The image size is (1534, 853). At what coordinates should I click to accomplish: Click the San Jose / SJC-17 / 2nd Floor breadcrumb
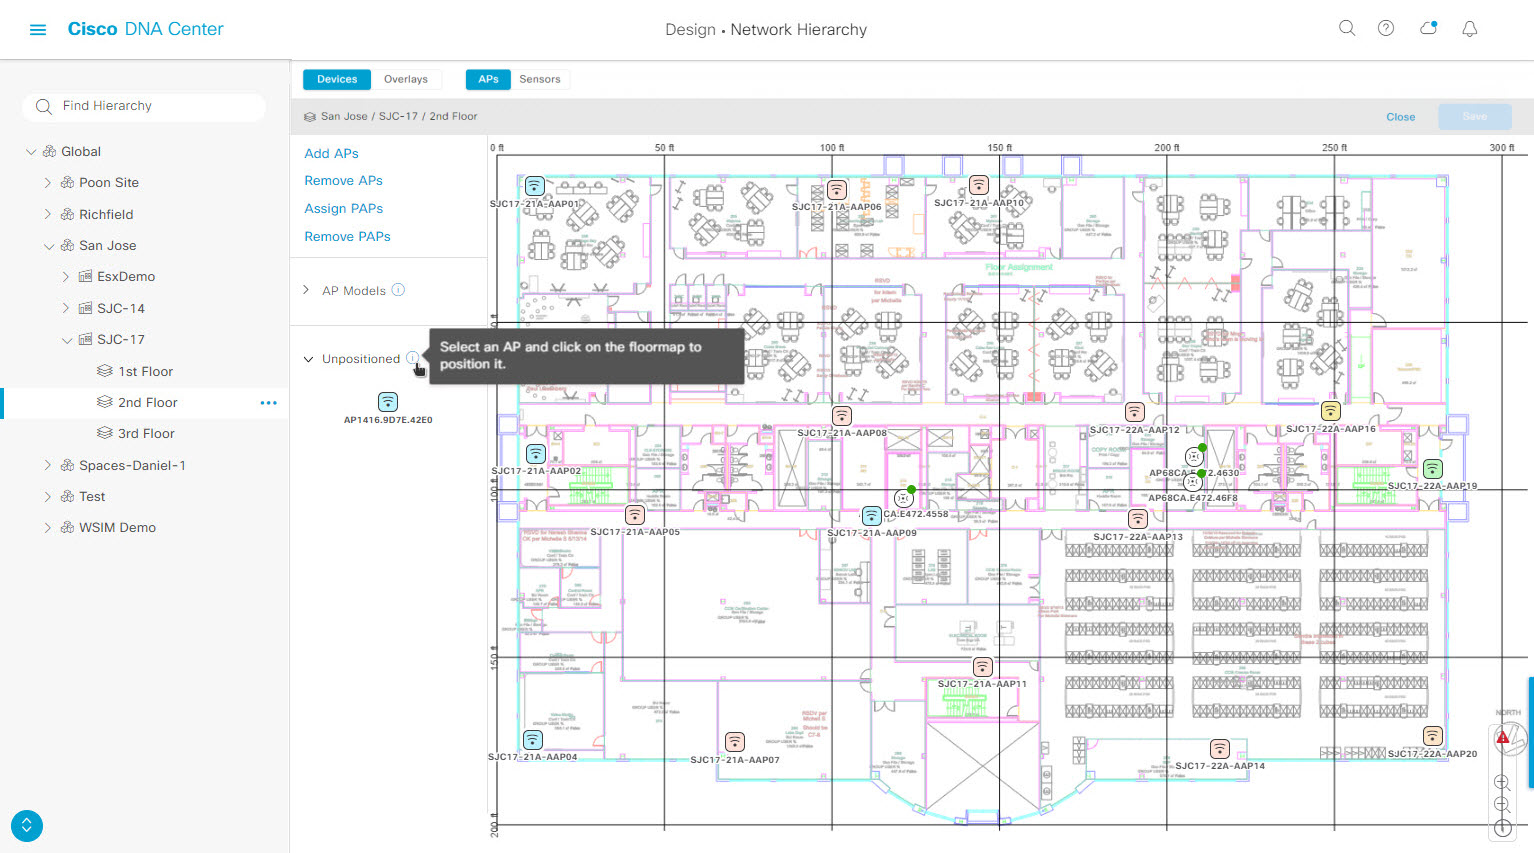(x=398, y=117)
